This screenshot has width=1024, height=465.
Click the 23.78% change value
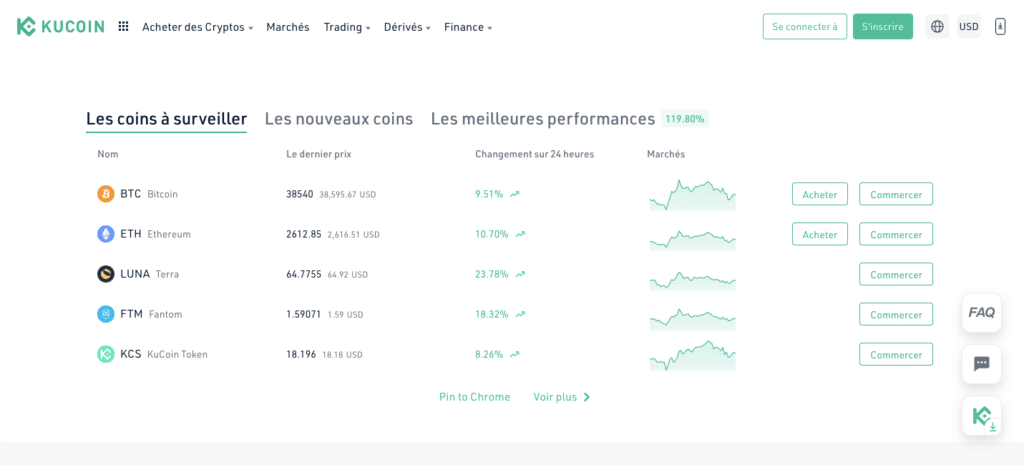[492, 274]
